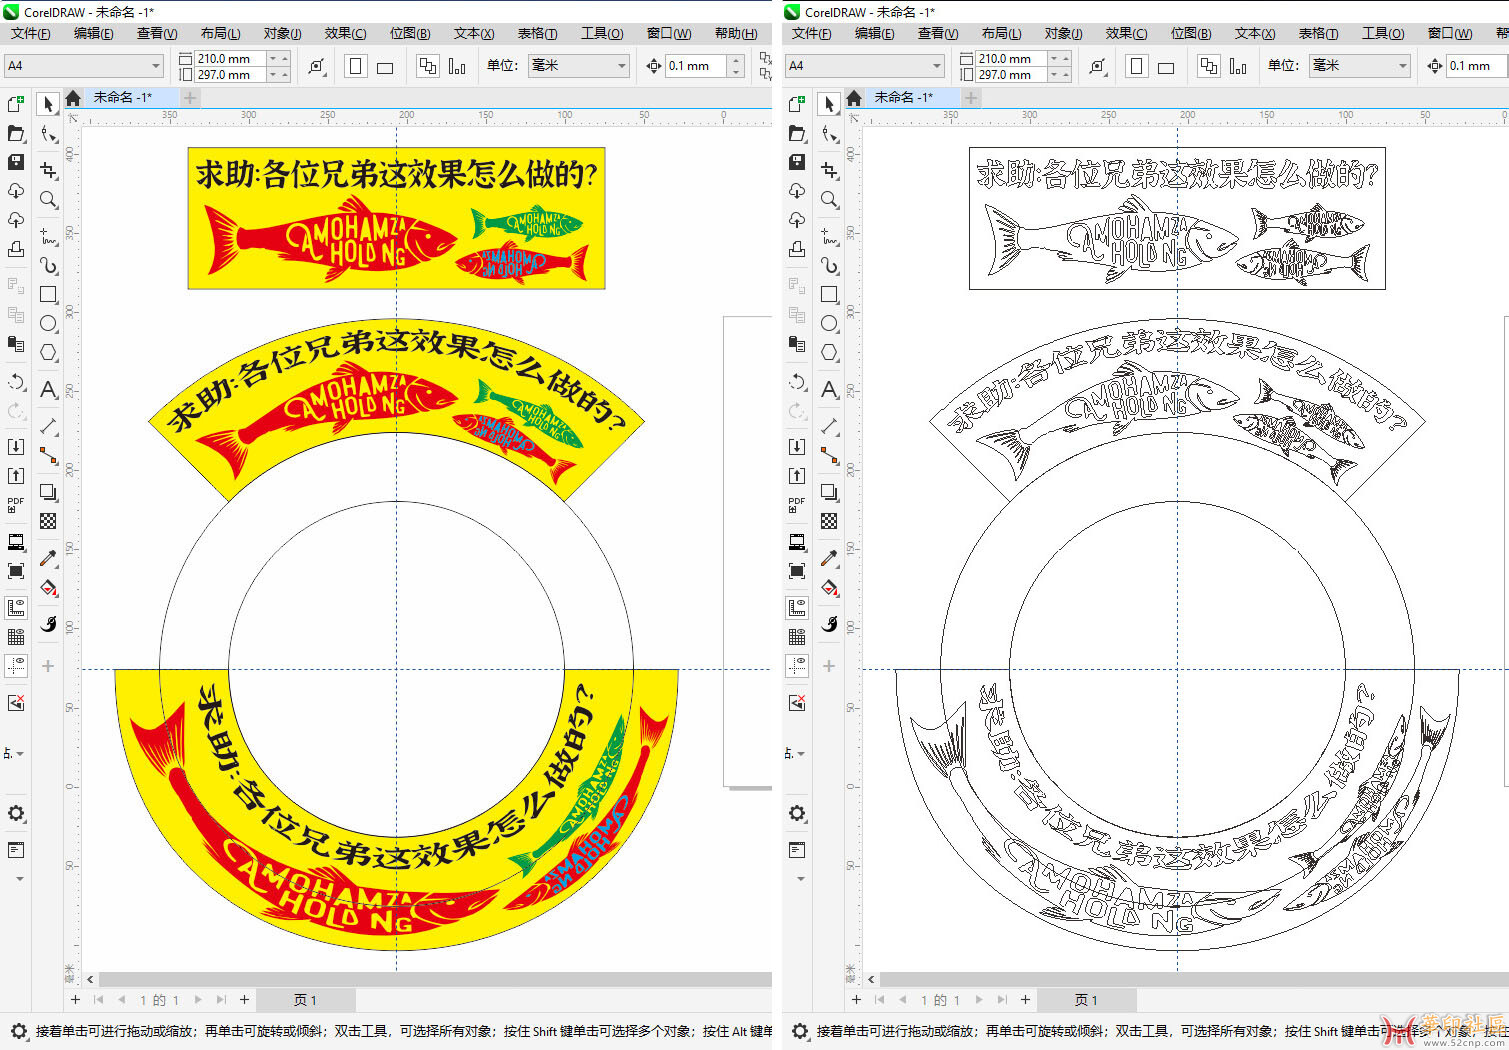Select the Ellipse tool in right window
The height and width of the screenshot is (1050, 1509).
coord(829,324)
